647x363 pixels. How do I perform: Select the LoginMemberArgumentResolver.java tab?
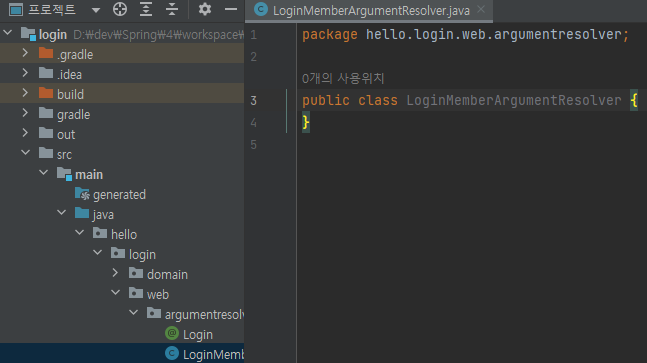click(x=369, y=10)
